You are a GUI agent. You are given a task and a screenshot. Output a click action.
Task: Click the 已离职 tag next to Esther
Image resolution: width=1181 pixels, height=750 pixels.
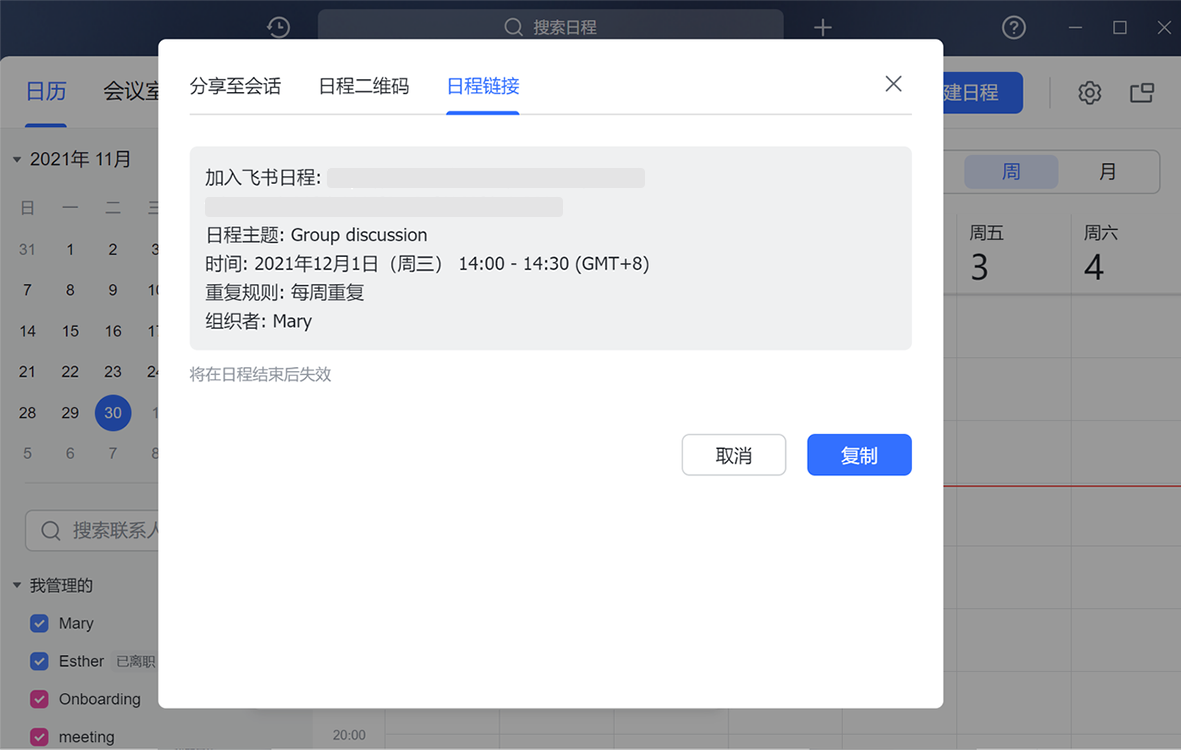point(136,661)
